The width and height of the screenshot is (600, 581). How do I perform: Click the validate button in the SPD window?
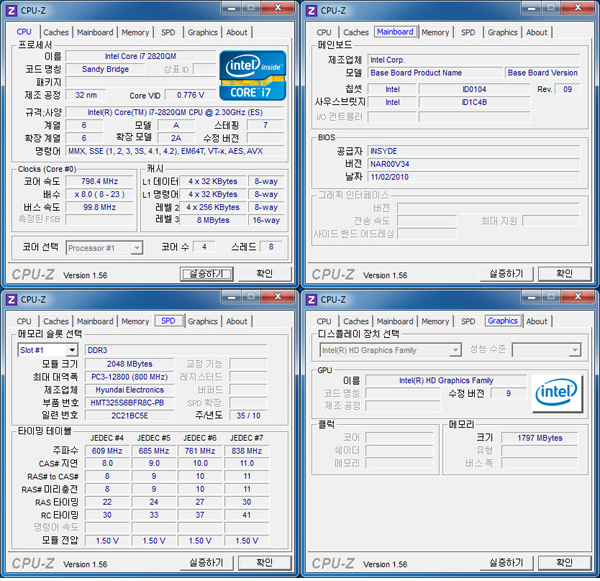tap(207, 563)
